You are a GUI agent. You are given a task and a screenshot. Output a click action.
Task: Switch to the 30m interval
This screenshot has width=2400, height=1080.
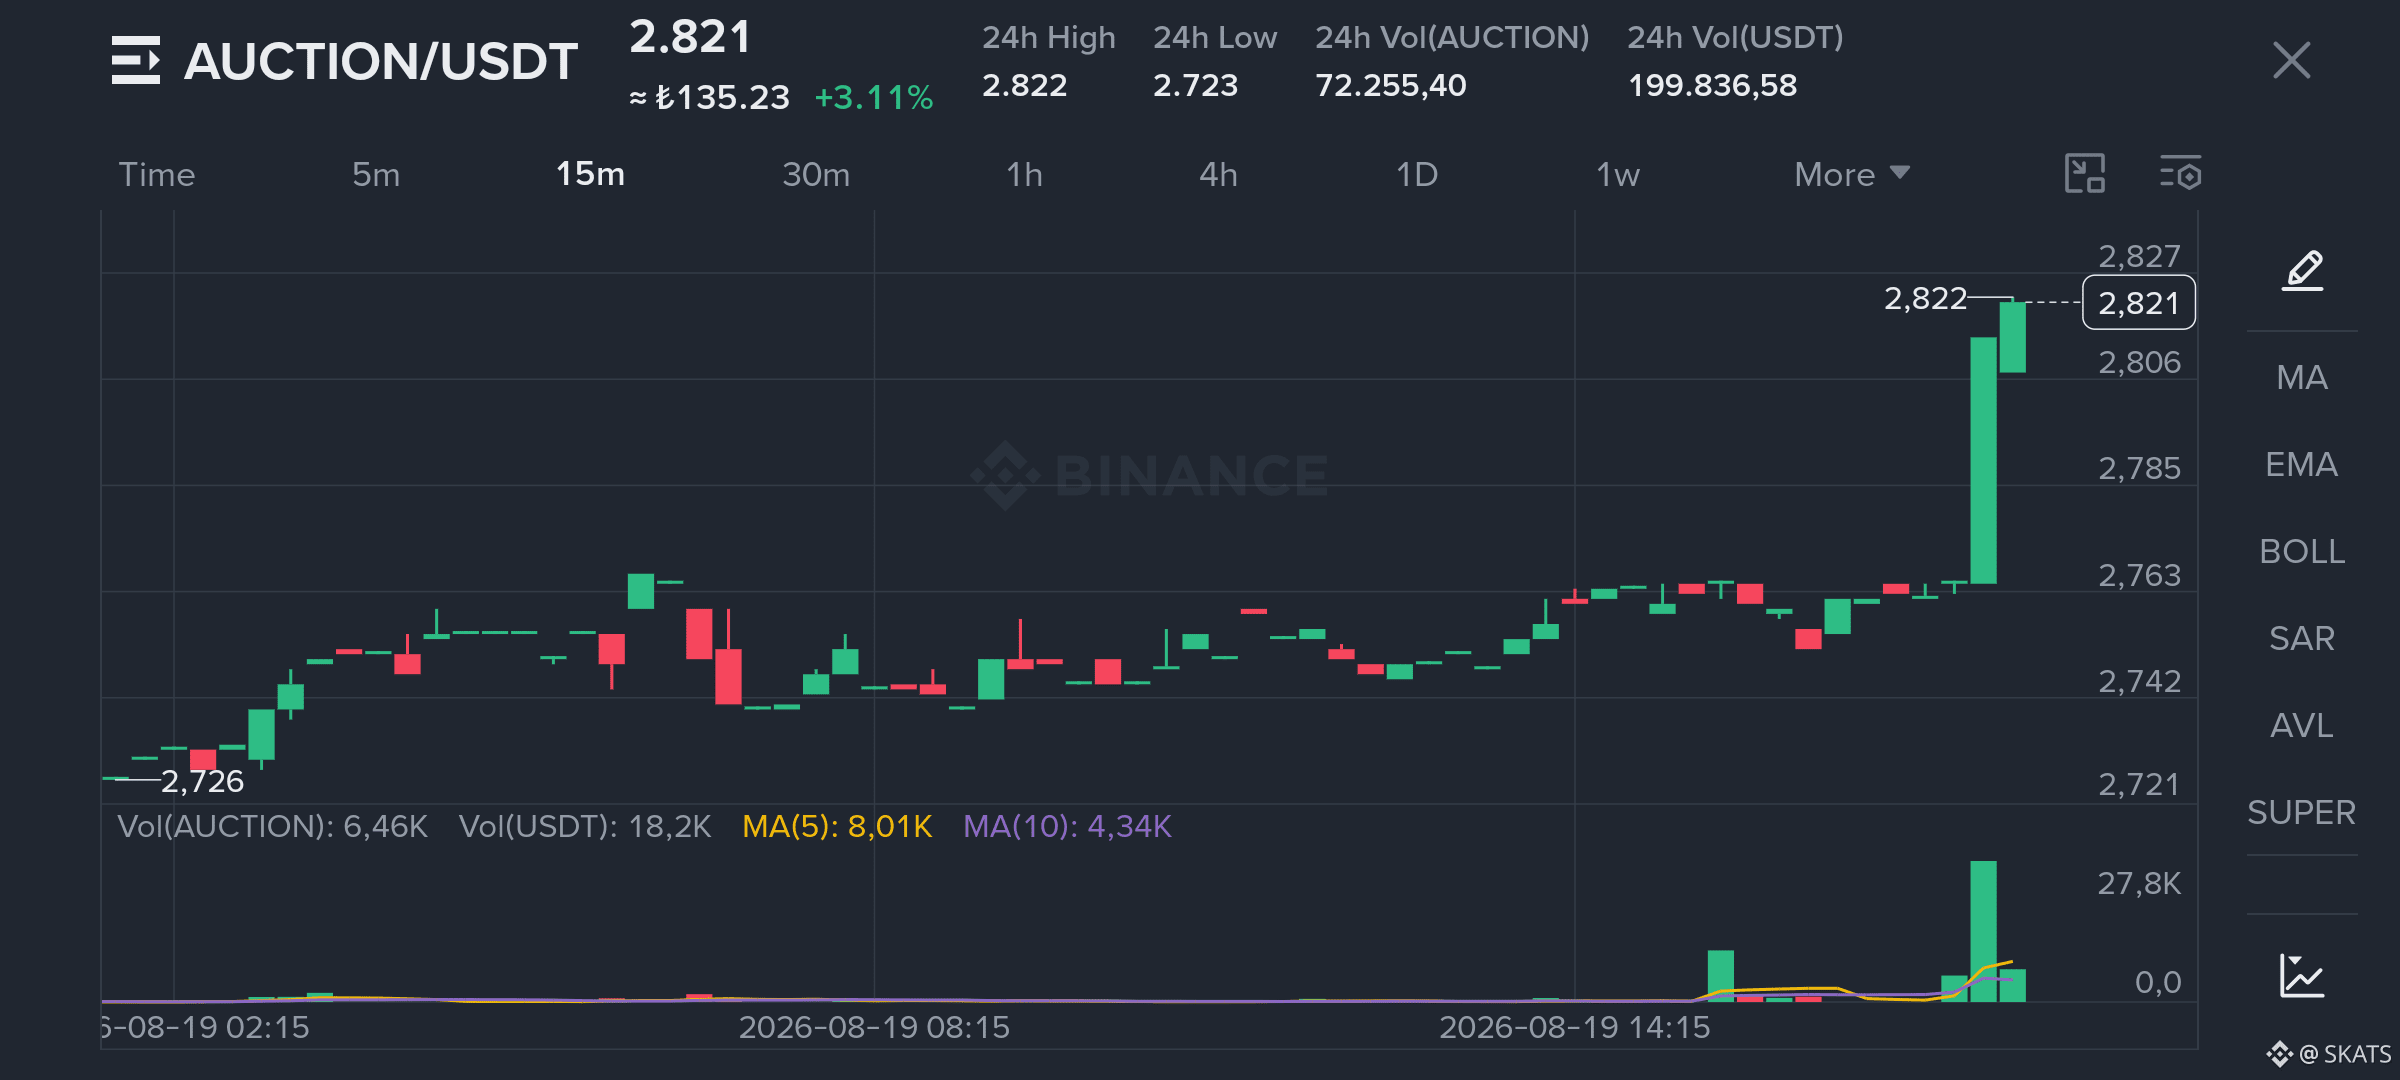tap(816, 175)
